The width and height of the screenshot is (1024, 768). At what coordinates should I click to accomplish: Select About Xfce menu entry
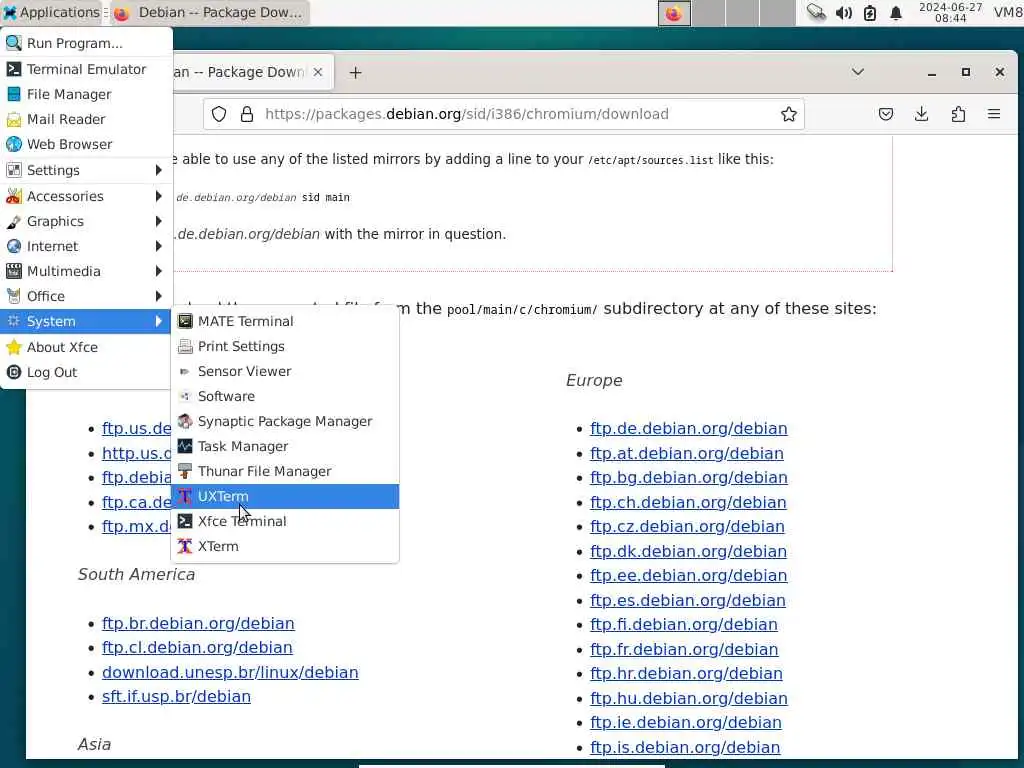pos(86,347)
